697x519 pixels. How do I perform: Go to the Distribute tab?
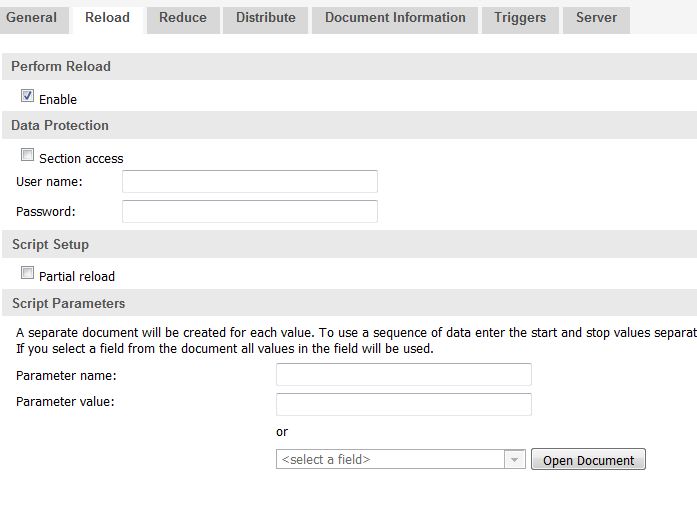[x=266, y=18]
